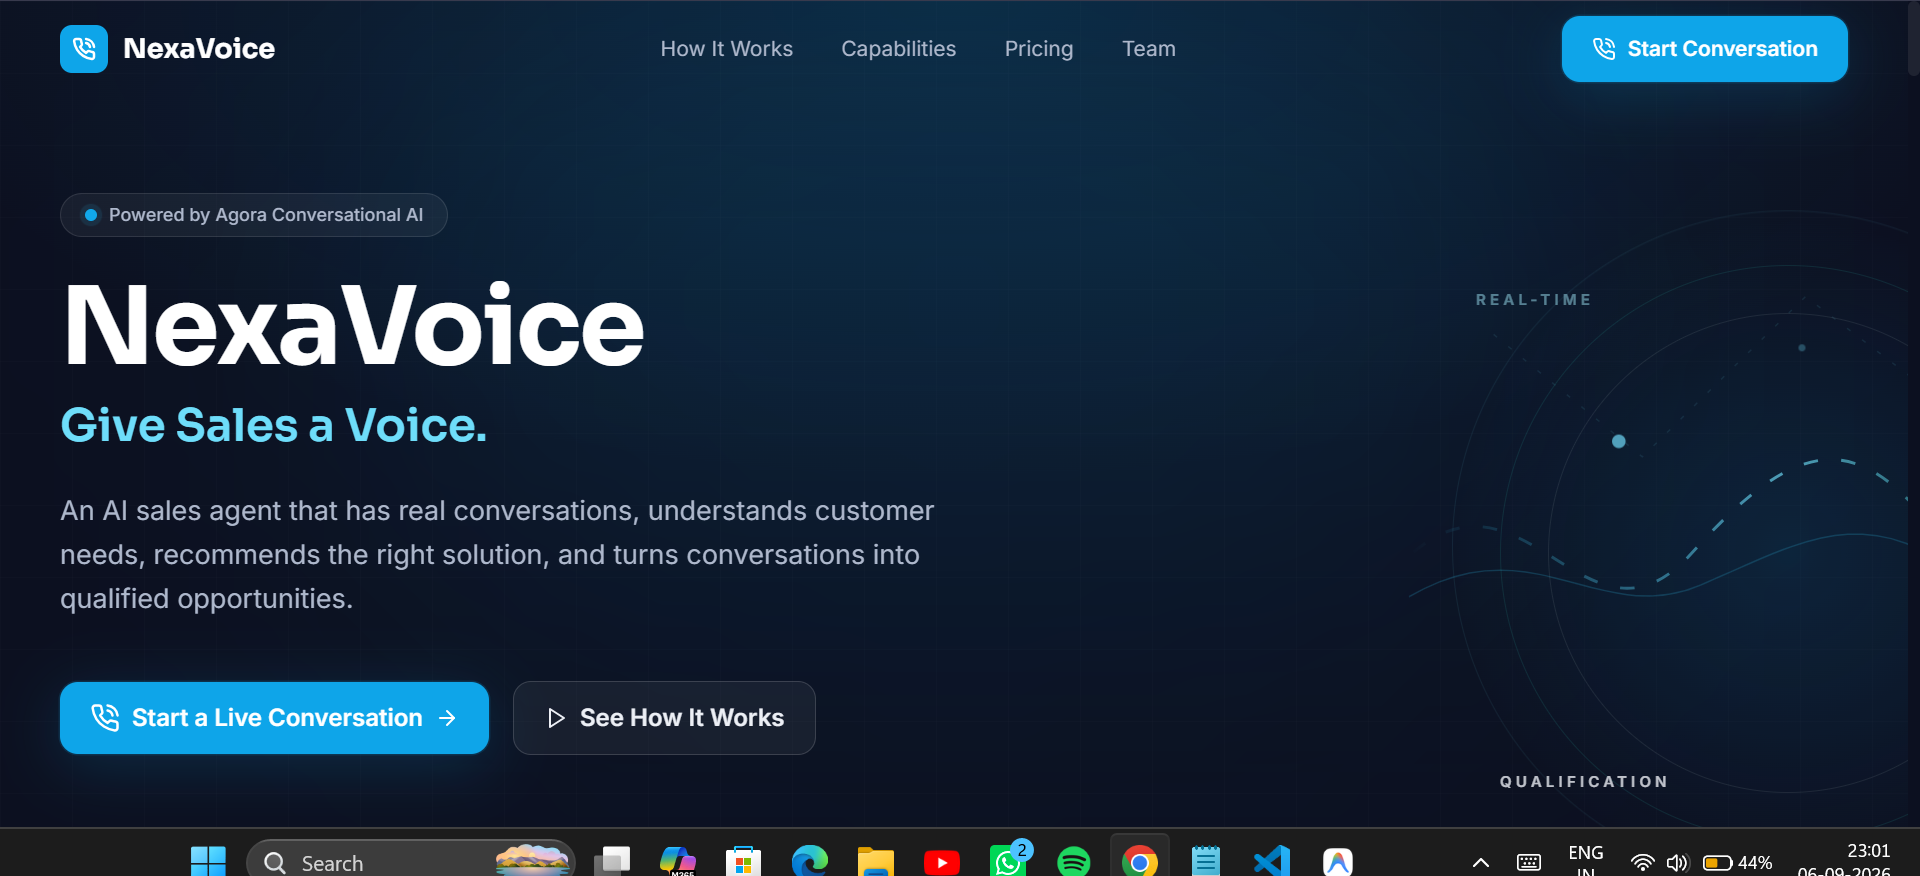Viewport: 1920px width, 876px height.
Task: Click the QUALIFICATION label in the graphic
Action: [x=1584, y=782]
